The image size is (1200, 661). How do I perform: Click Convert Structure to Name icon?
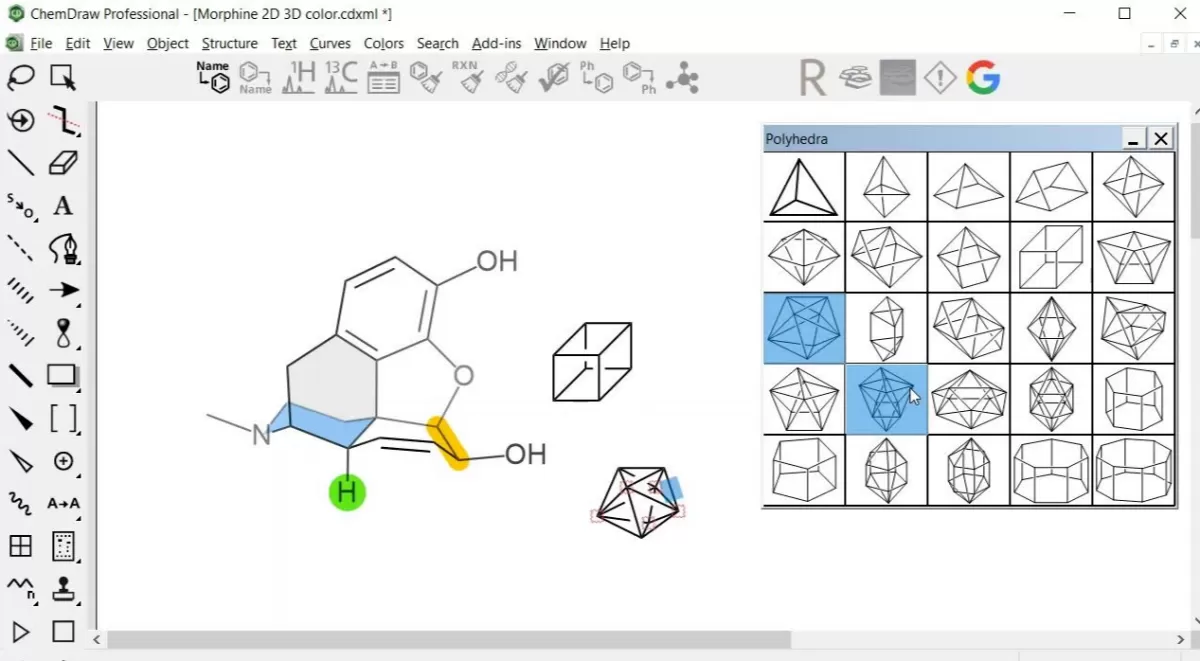(x=255, y=77)
